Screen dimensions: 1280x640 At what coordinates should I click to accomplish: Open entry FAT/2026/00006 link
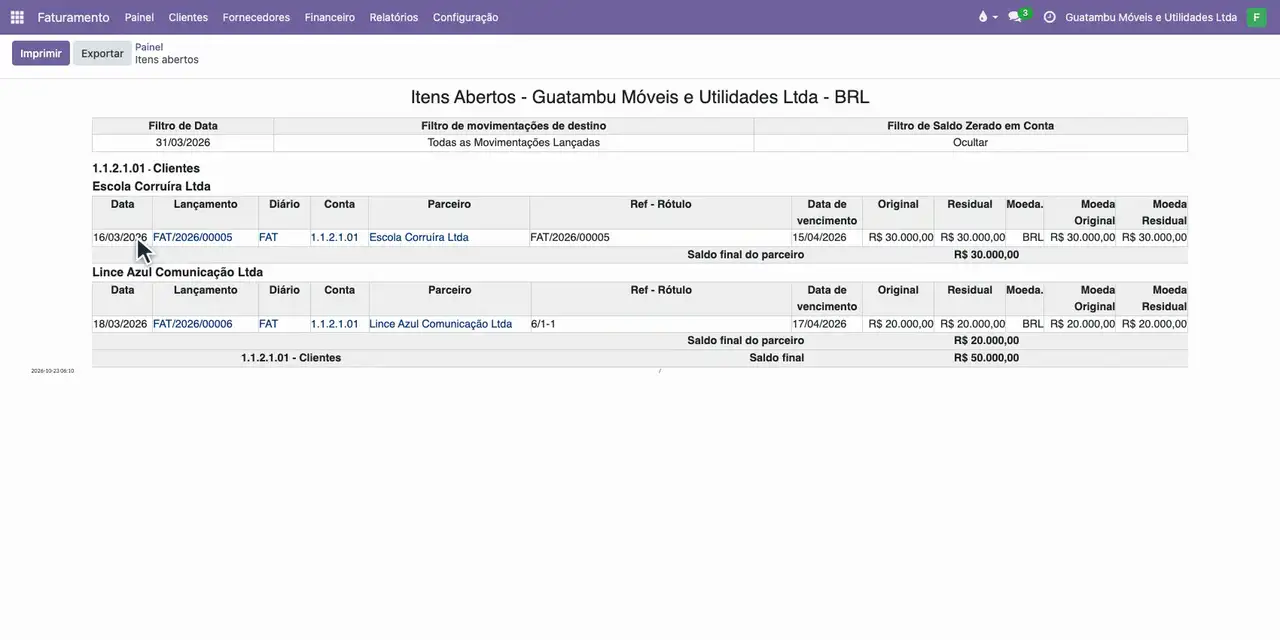click(193, 324)
